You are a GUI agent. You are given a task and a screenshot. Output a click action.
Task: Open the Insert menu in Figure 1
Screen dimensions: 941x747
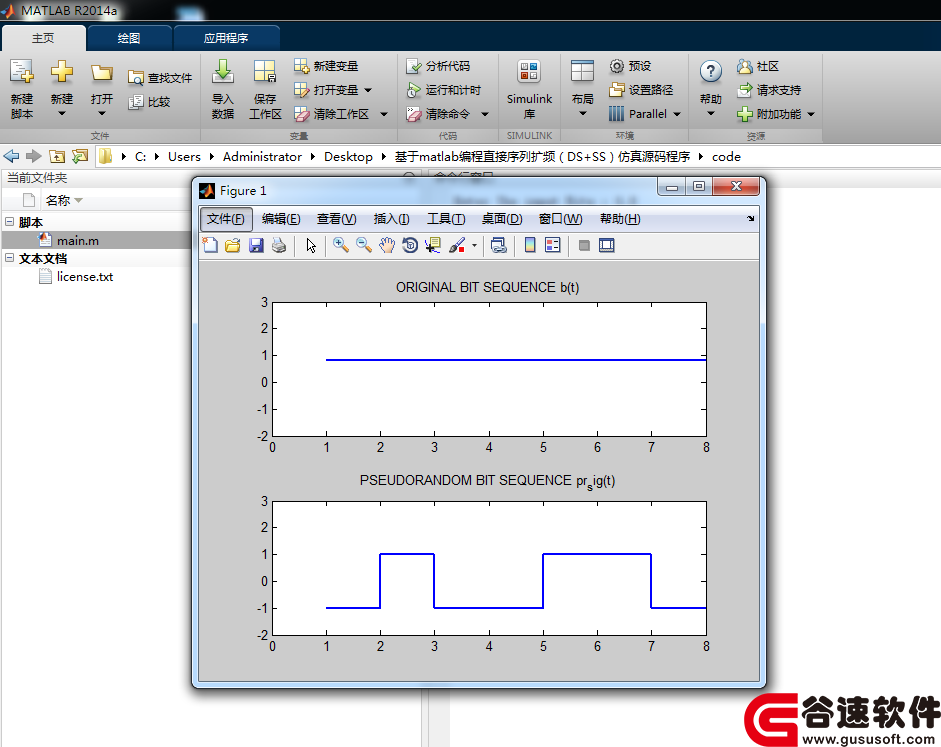click(x=391, y=219)
